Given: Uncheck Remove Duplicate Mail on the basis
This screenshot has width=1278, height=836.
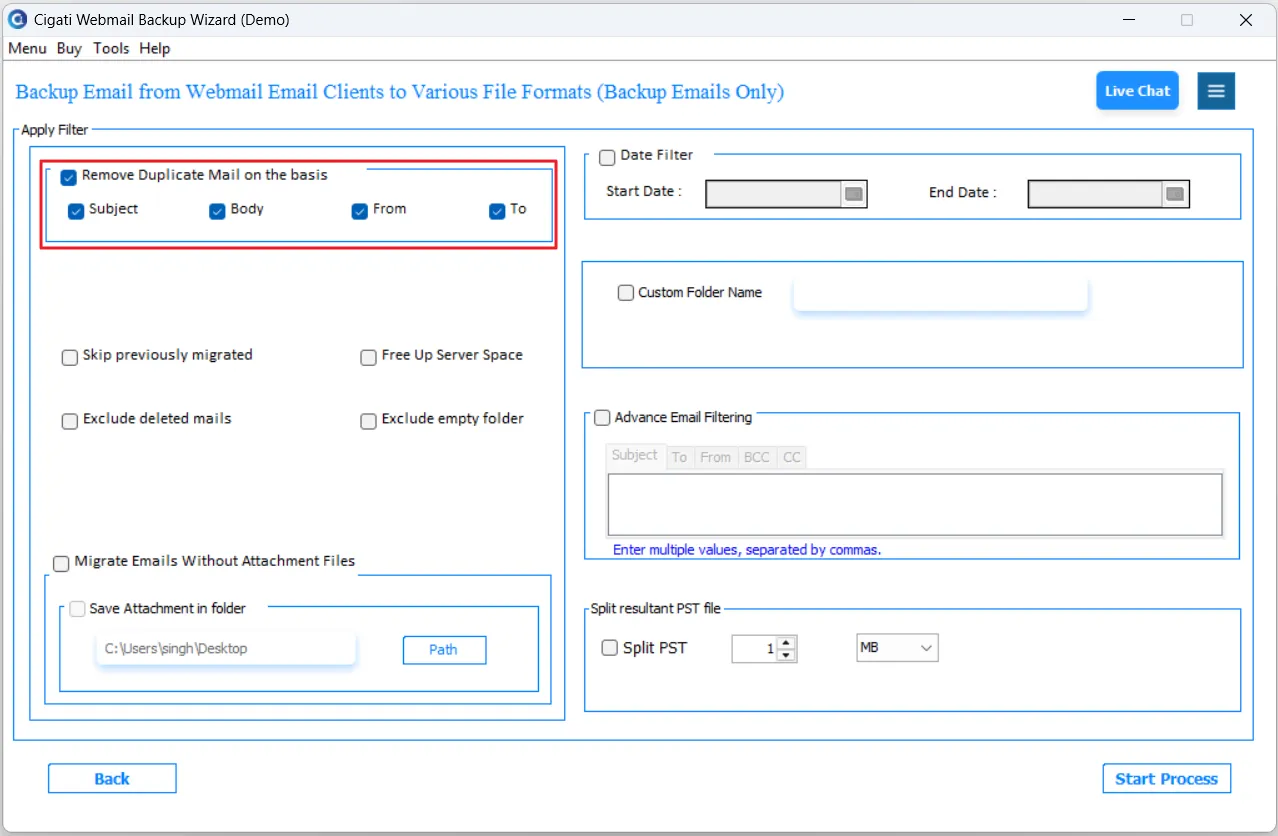Looking at the screenshot, I should pos(69,177).
